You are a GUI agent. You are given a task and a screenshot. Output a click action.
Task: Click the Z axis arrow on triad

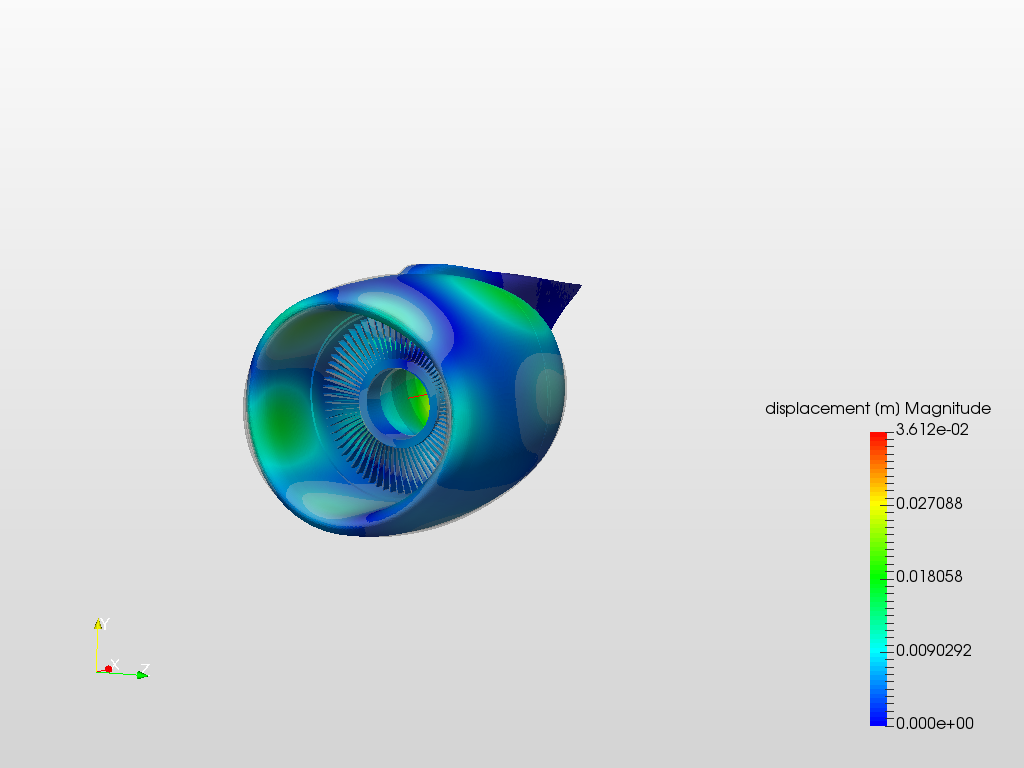[142, 675]
